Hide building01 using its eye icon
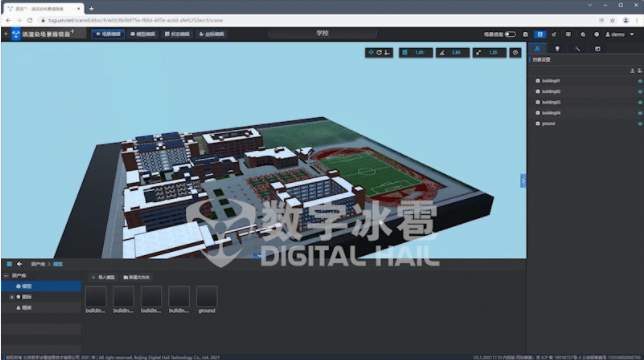This screenshot has height=360, width=644. pos(639,81)
